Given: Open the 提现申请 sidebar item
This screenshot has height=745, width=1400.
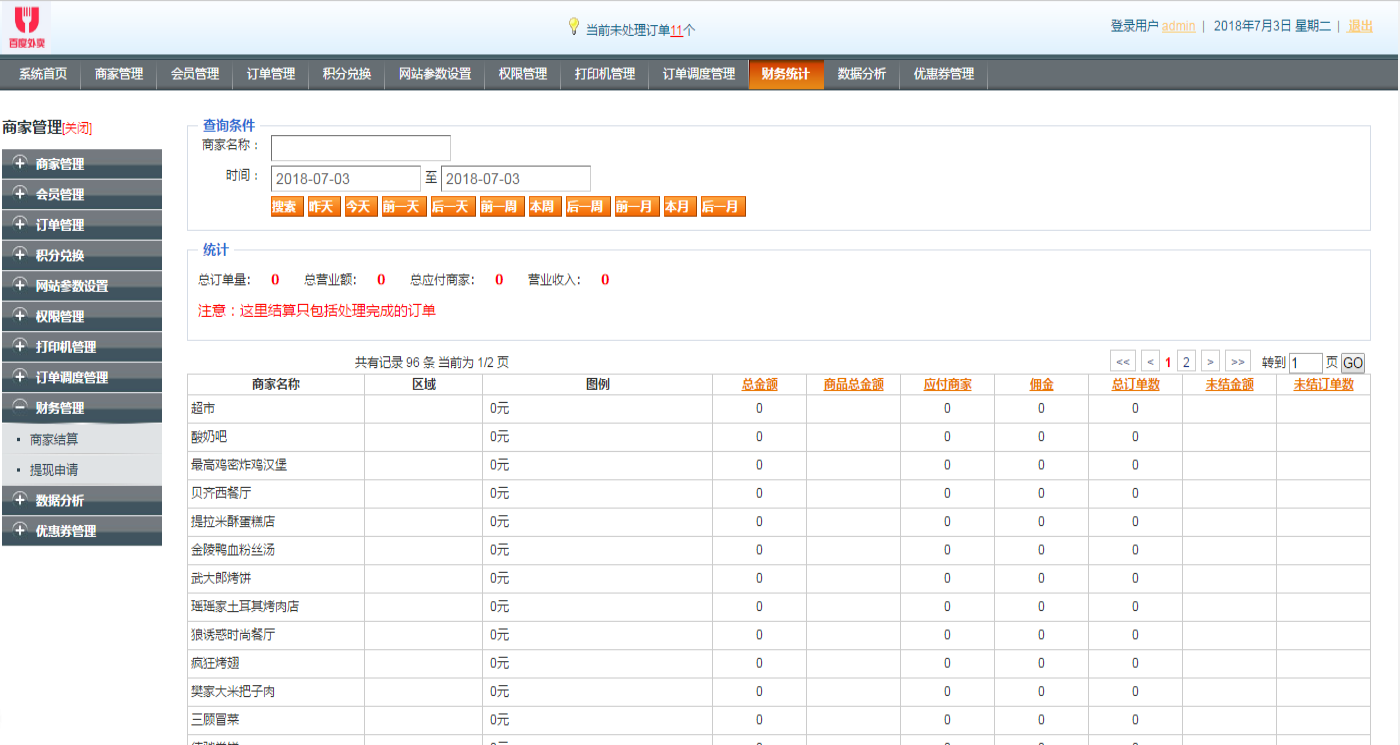Looking at the screenshot, I should pos(54,470).
